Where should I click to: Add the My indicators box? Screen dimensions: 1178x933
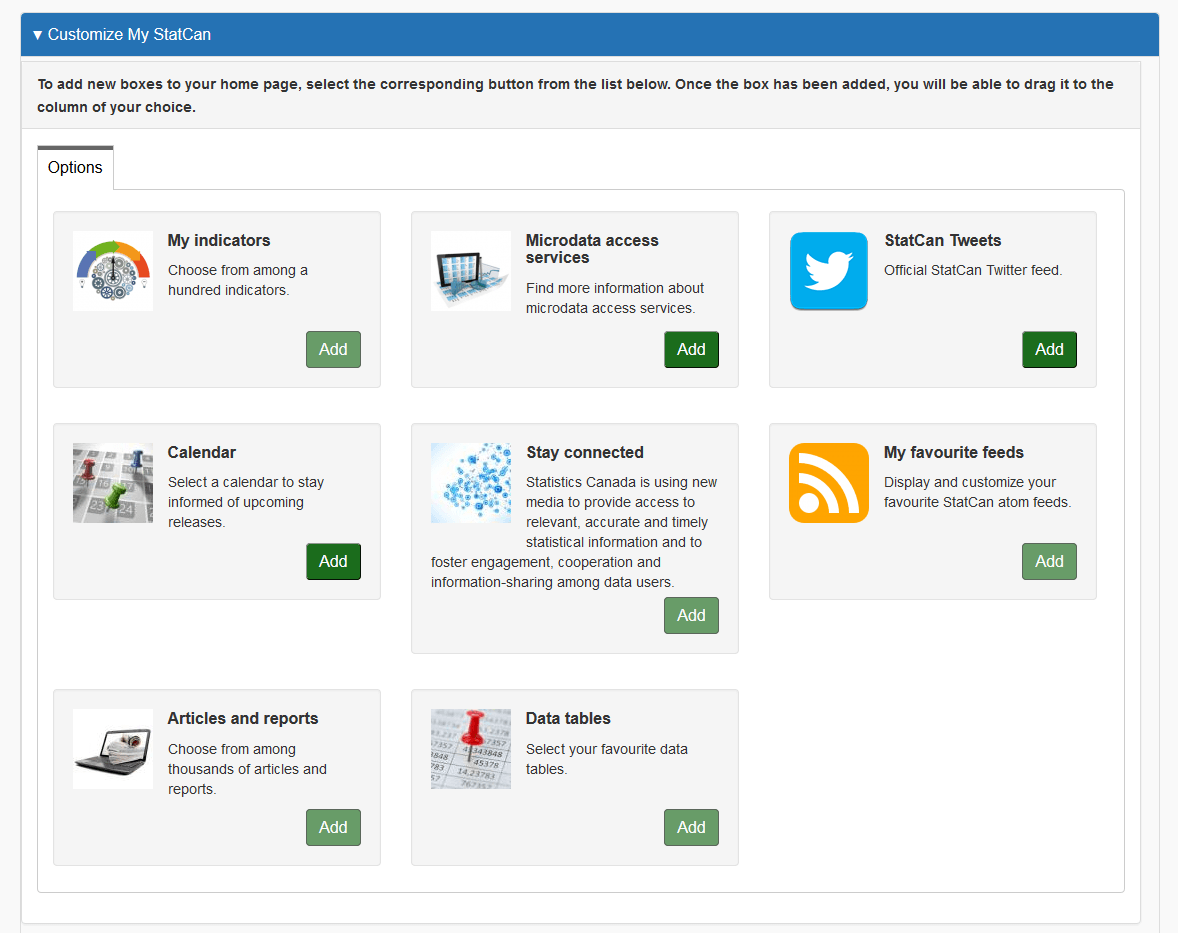333,350
